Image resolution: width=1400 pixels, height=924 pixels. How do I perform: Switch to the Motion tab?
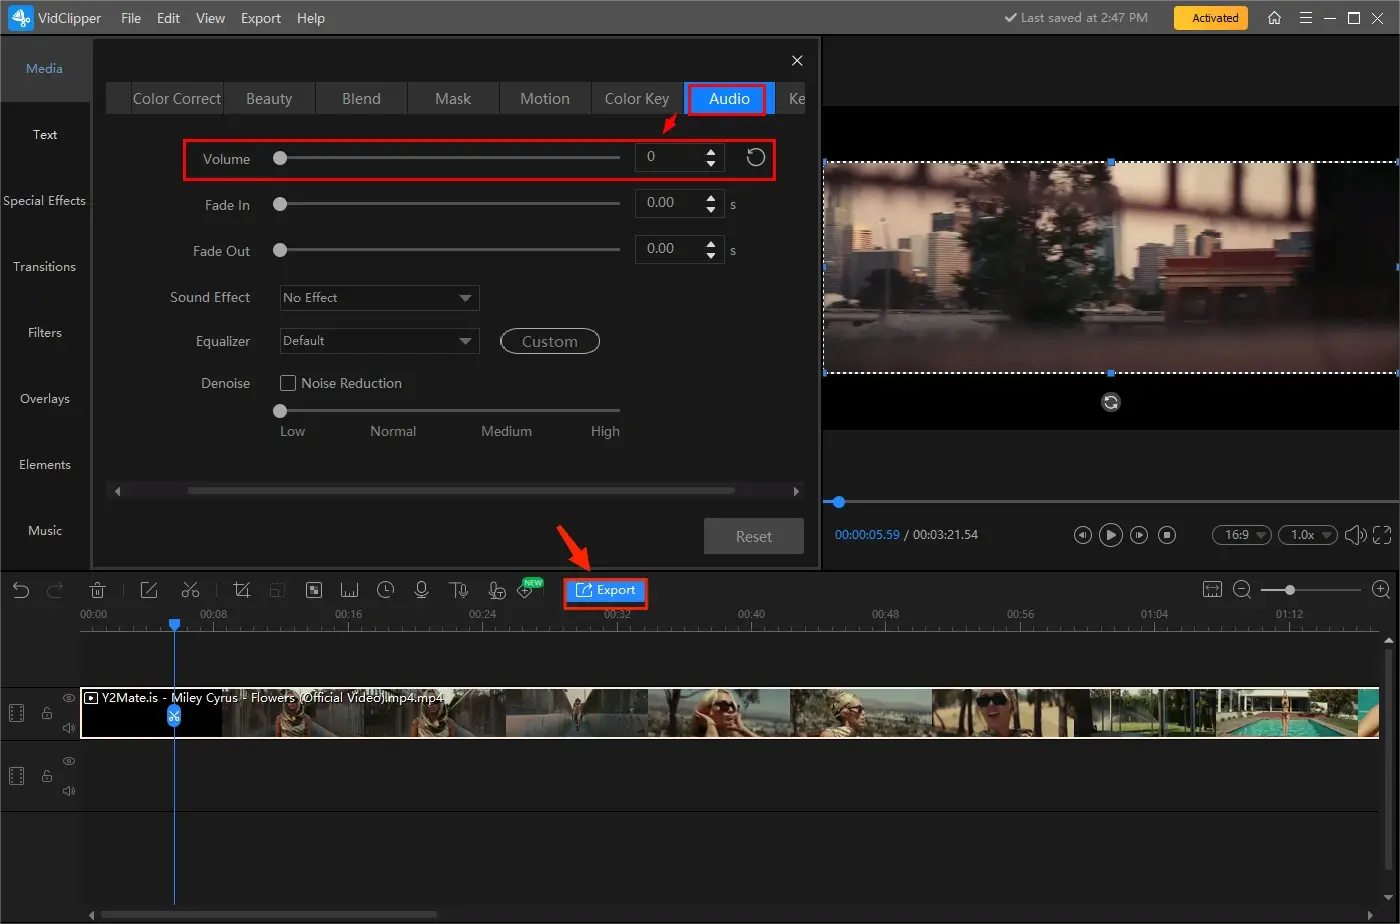pyautogui.click(x=544, y=98)
